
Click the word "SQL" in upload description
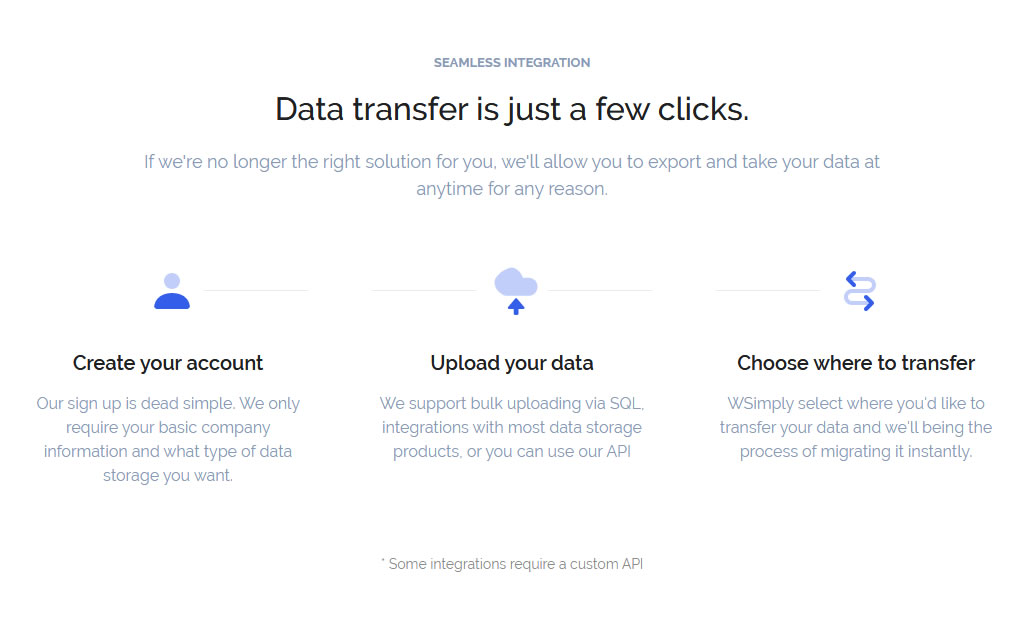click(628, 404)
